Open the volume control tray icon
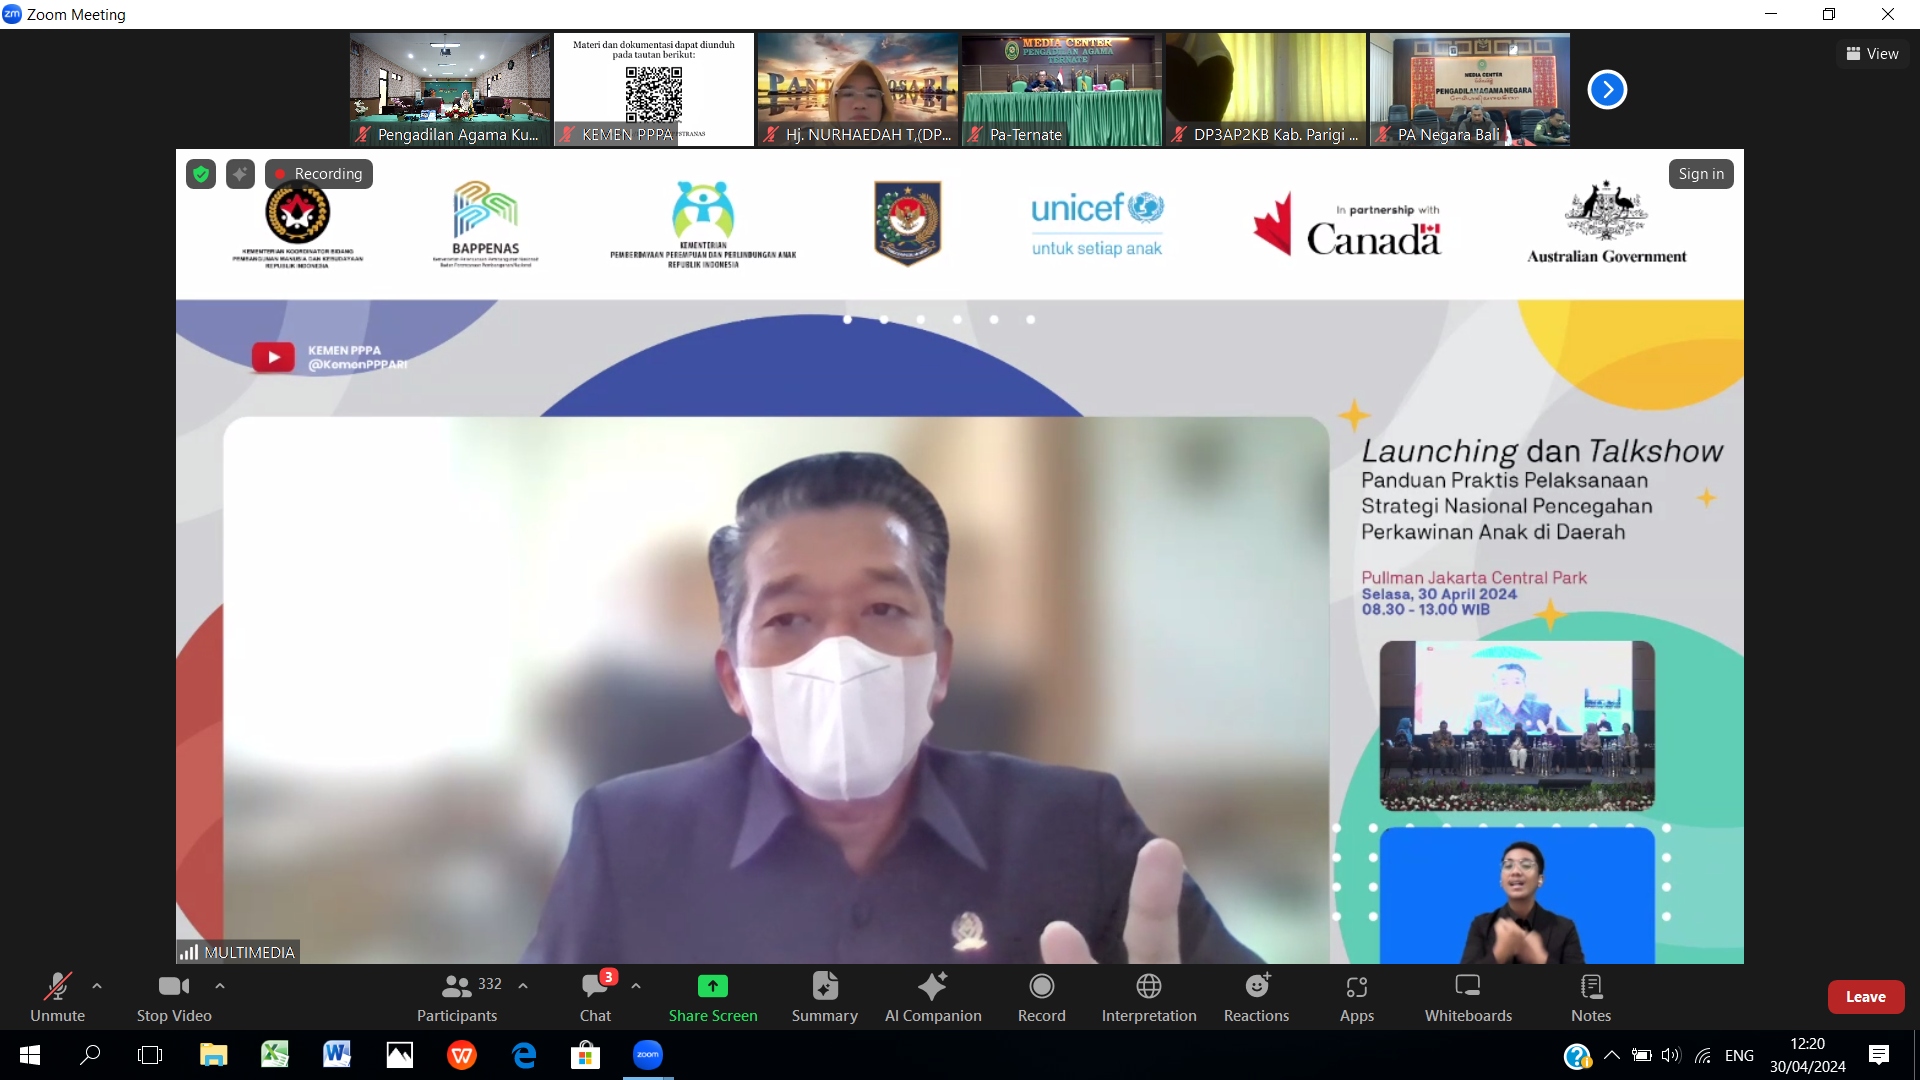Viewport: 1920px width, 1080px height. click(x=1671, y=1055)
